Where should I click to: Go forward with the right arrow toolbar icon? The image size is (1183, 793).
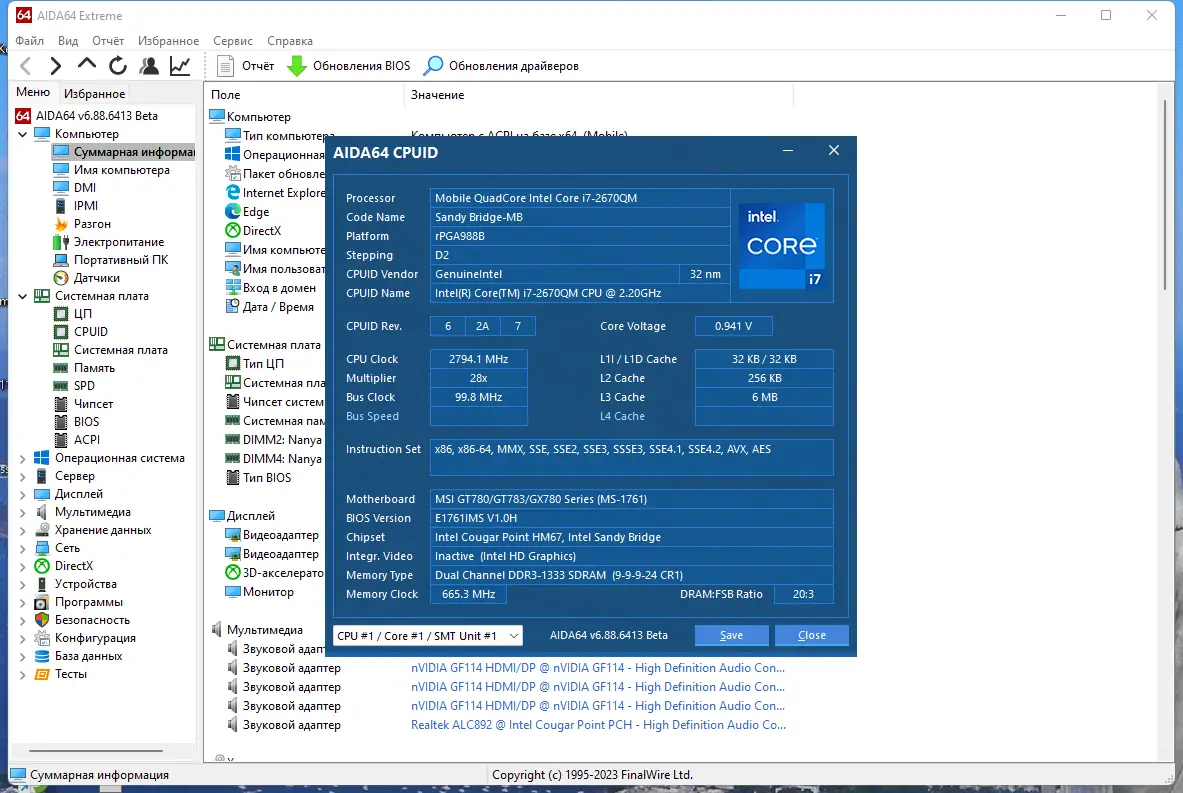55,66
